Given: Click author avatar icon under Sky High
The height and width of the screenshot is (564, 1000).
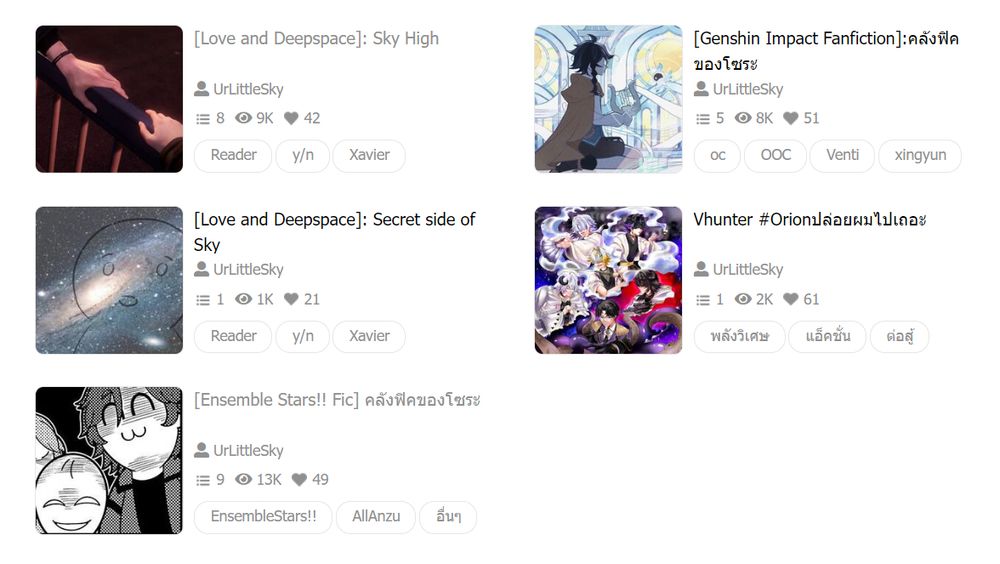Looking at the screenshot, I should point(202,89).
